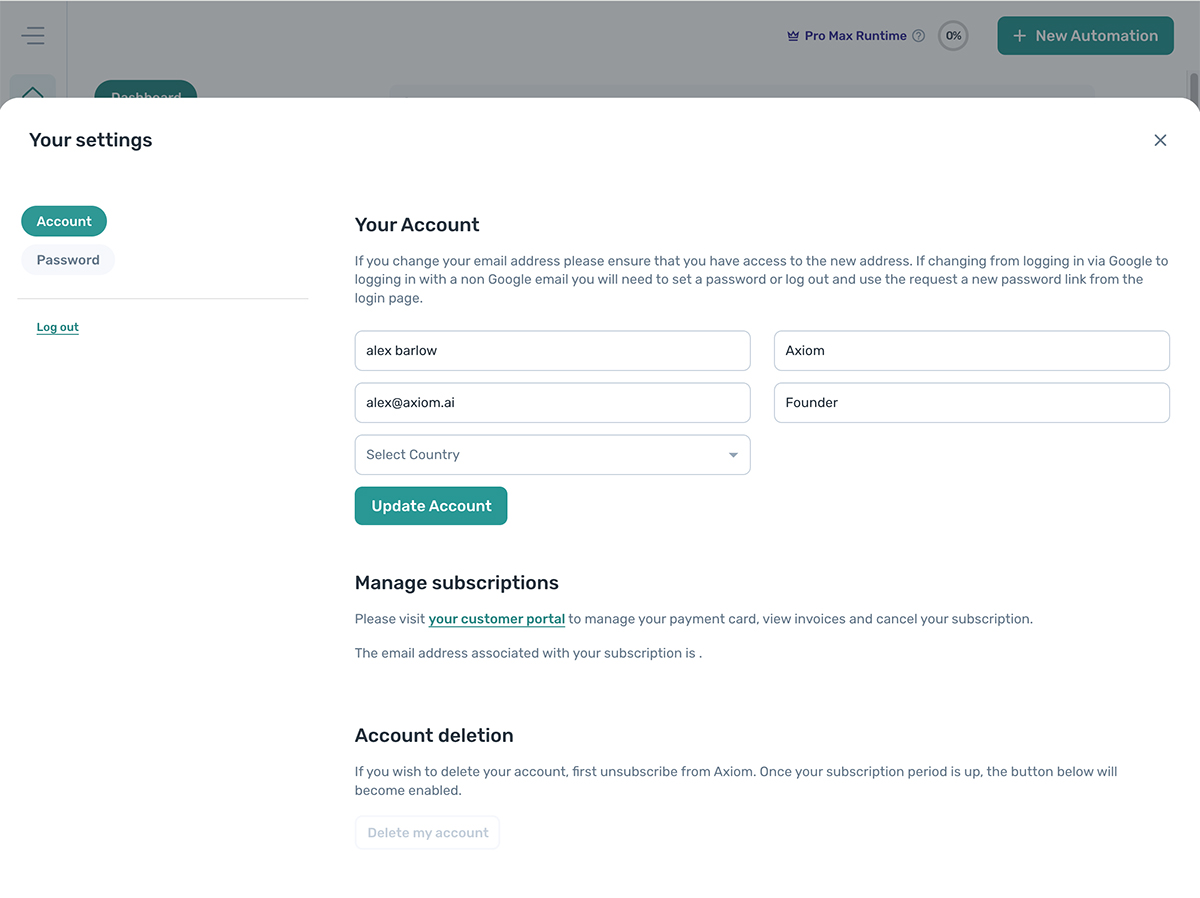Focus the email field alex@axiom.ai
This screenshot has width=1200, height=898.
[552, 403]
